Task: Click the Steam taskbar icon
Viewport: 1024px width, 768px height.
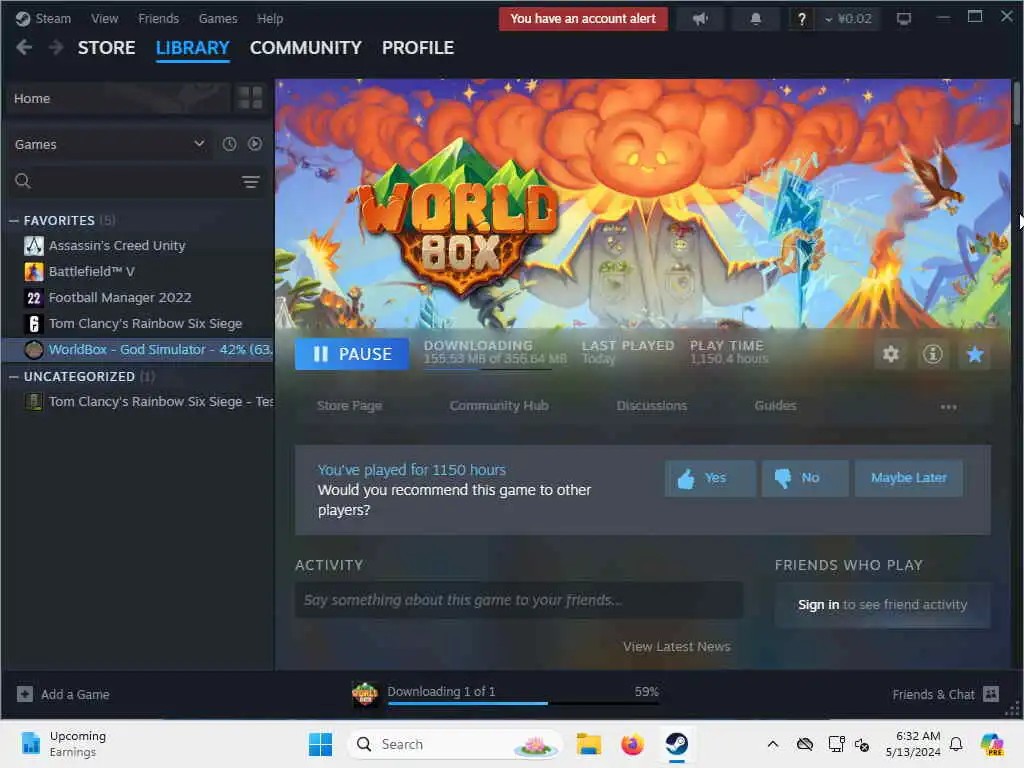Action: [x=677, y=744]
